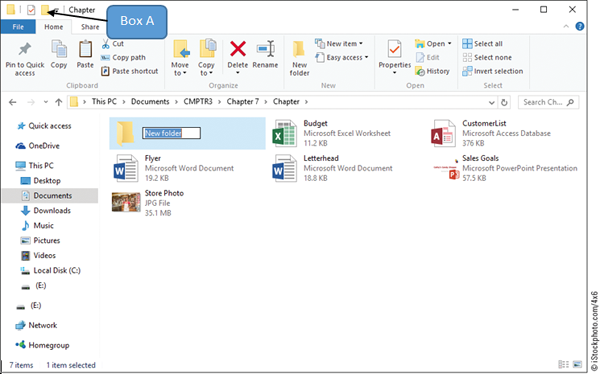
Task: Click the Rename ribbon icon
Action: tap(265, 49)
